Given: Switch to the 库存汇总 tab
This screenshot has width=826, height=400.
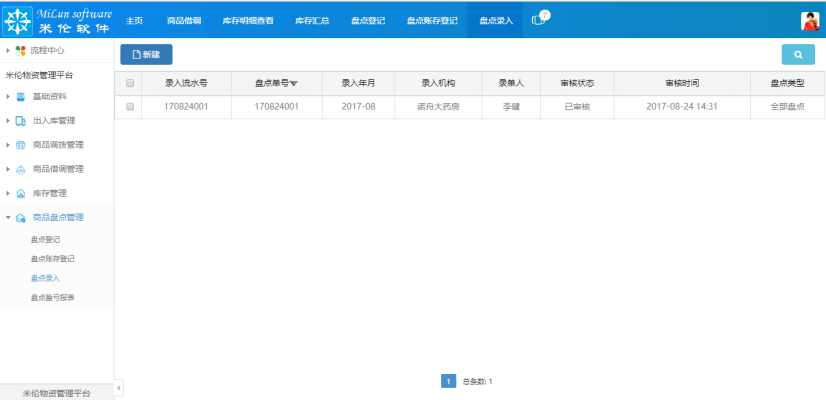Looking at the screenshot, I should (x=312, y=20).
